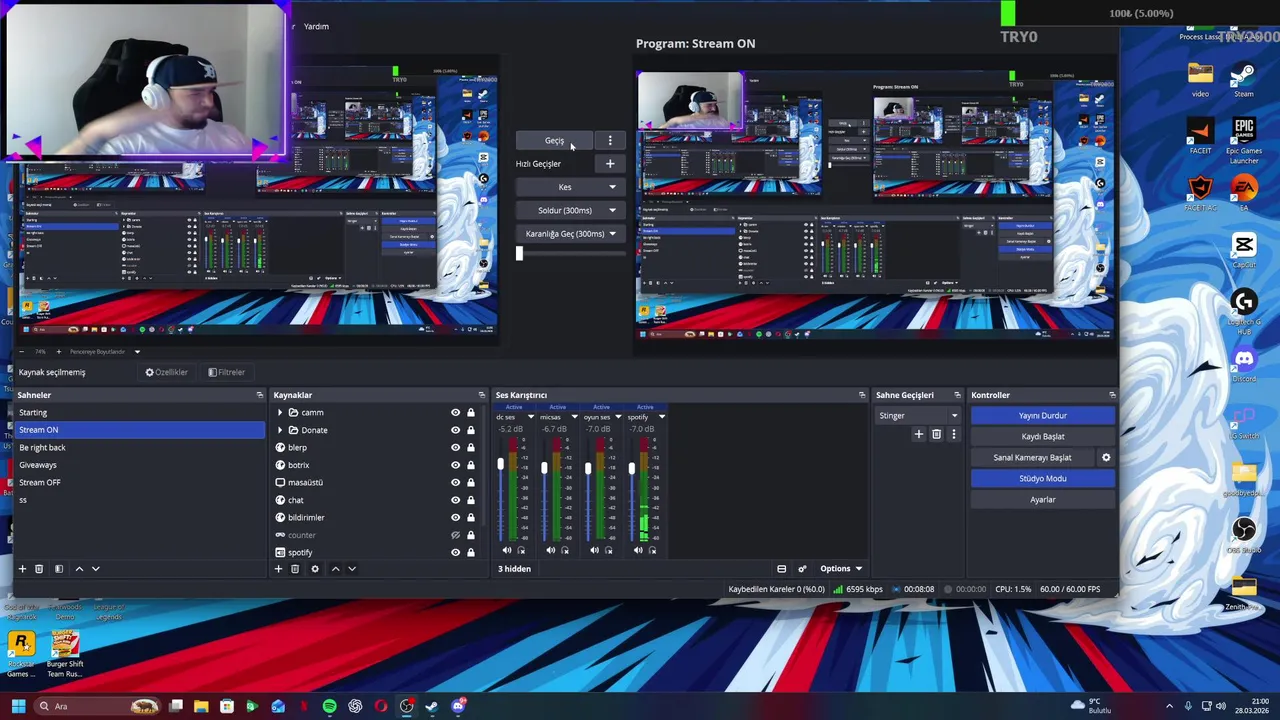
Task: Add quick transition with plus beside Hızlı Geçişler
Action: 610,164
